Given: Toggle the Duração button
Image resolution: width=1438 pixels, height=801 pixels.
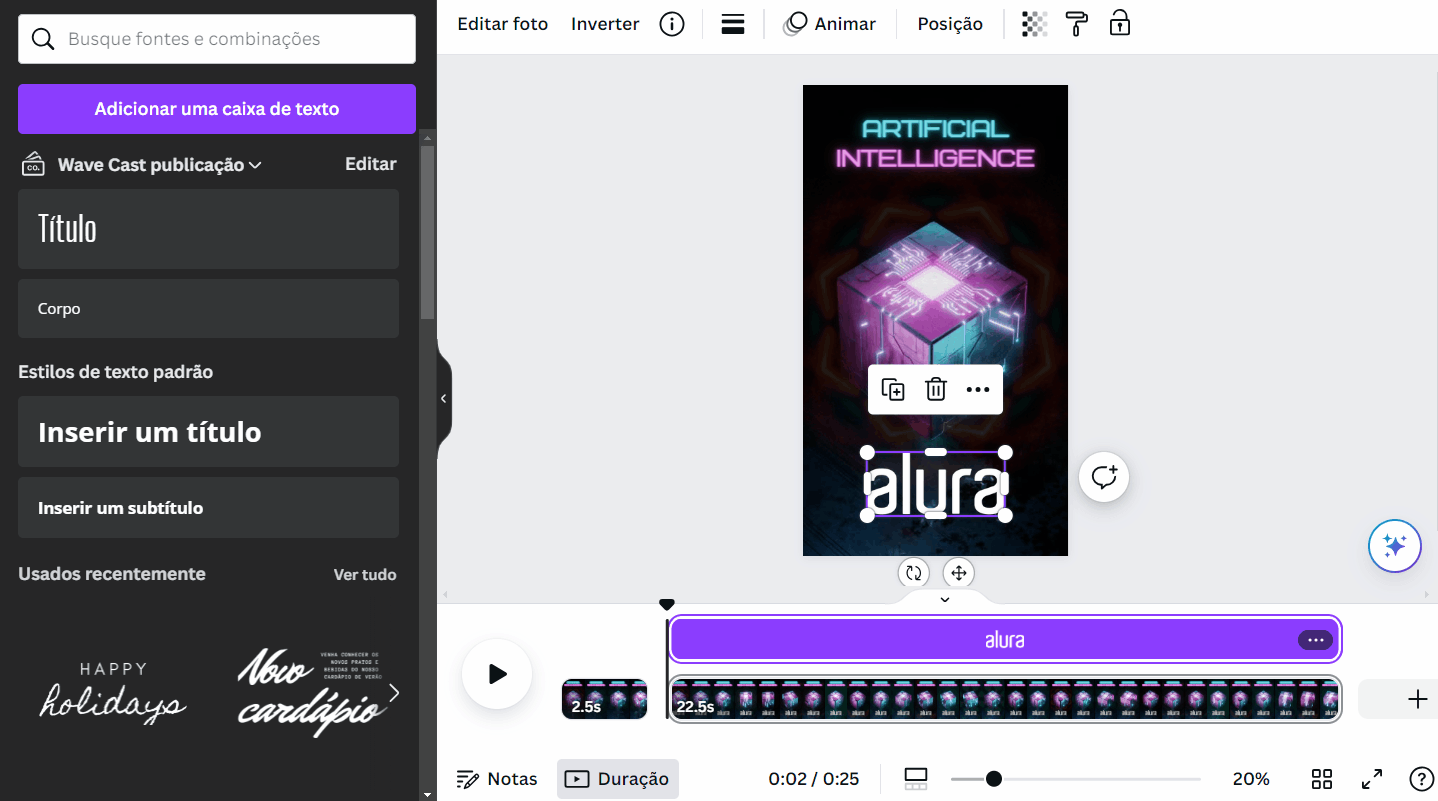Looking at the screenshot, I should [618, 779].
